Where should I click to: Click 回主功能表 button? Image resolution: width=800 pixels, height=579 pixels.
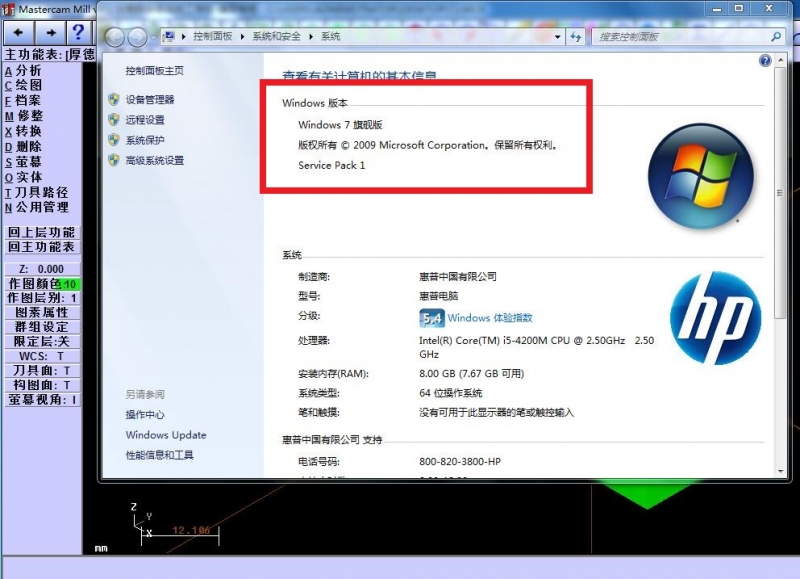[x=42, y=247]
